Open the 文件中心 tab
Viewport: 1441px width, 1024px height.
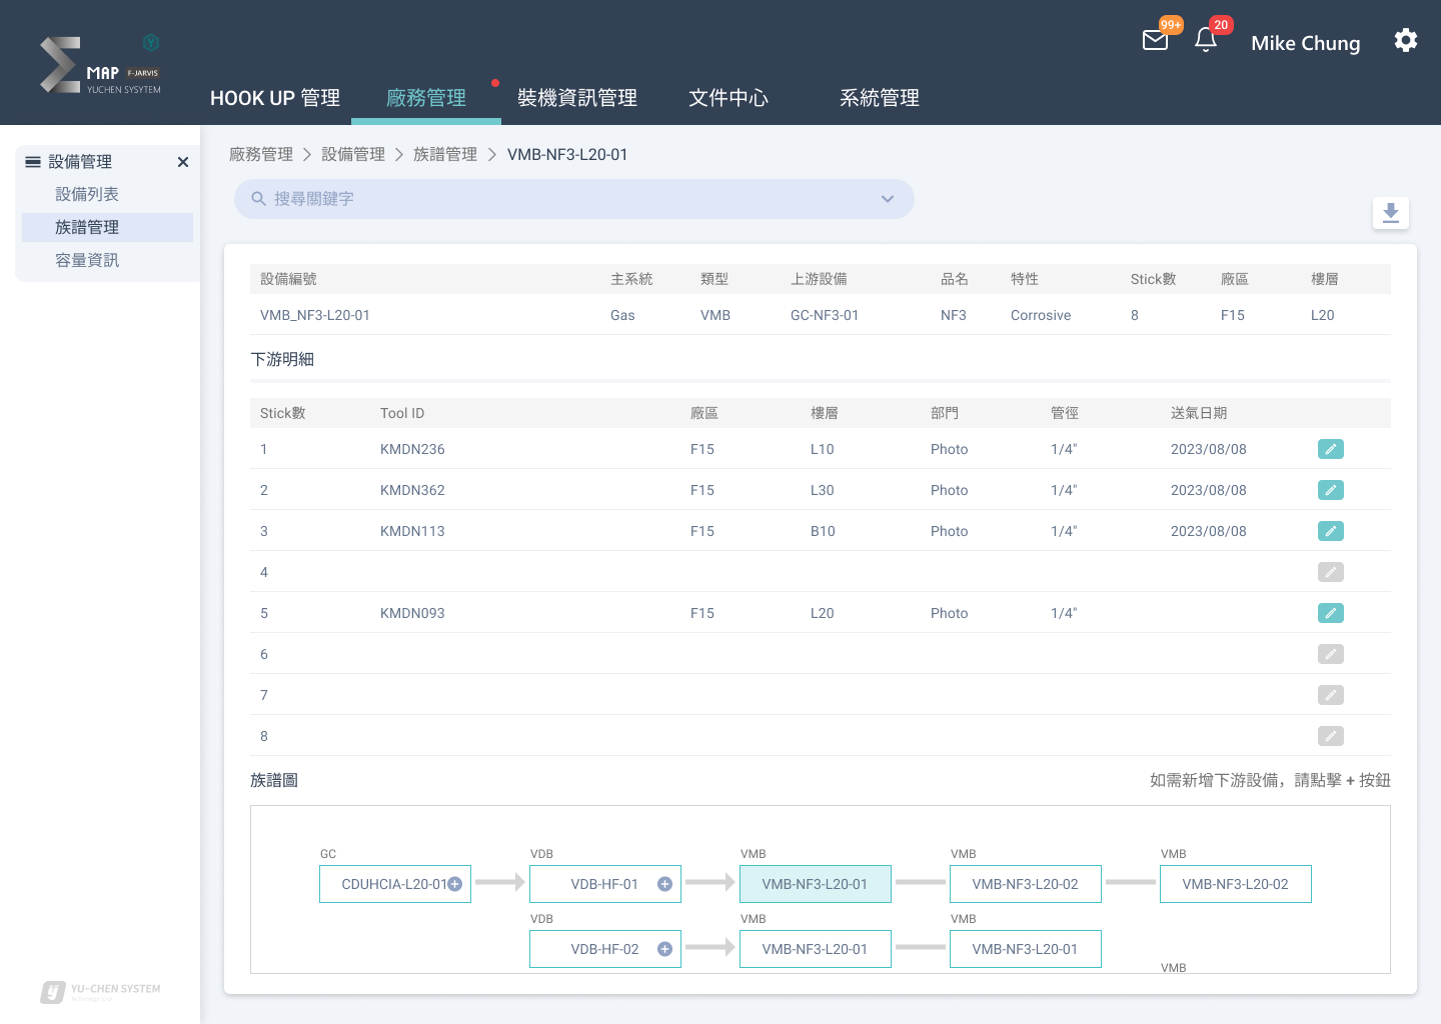728,98
